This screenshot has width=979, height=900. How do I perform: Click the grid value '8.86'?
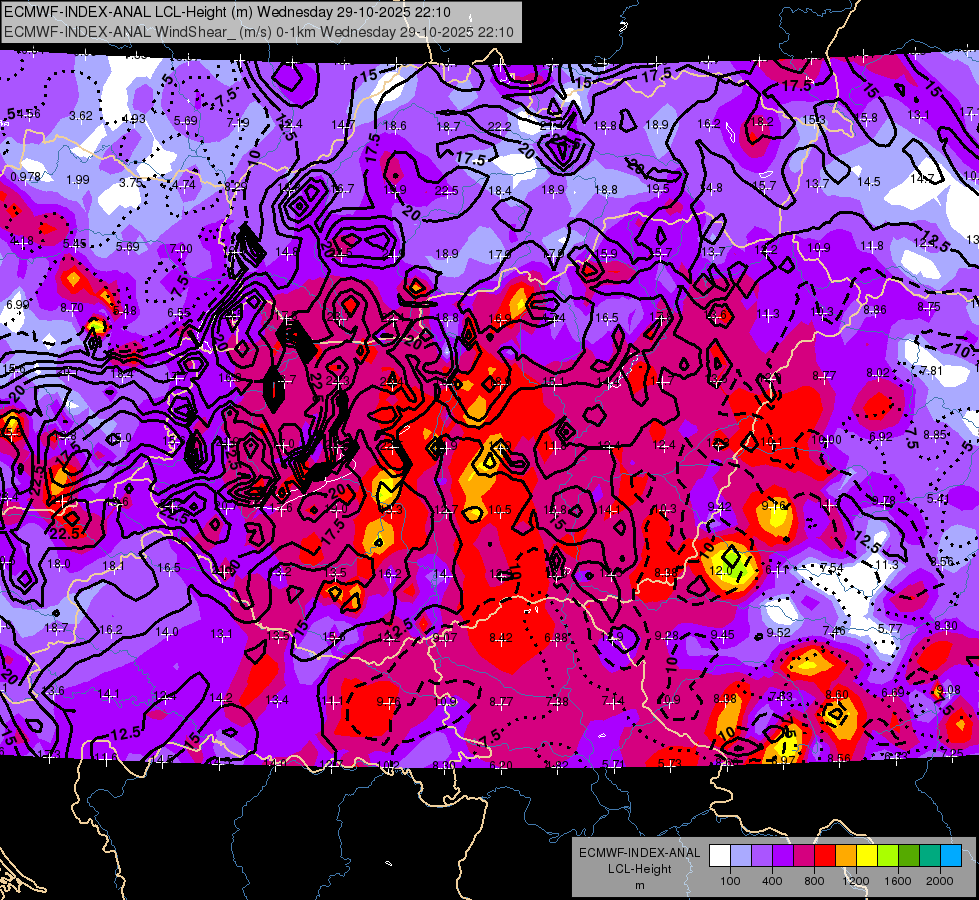[875, 309]
